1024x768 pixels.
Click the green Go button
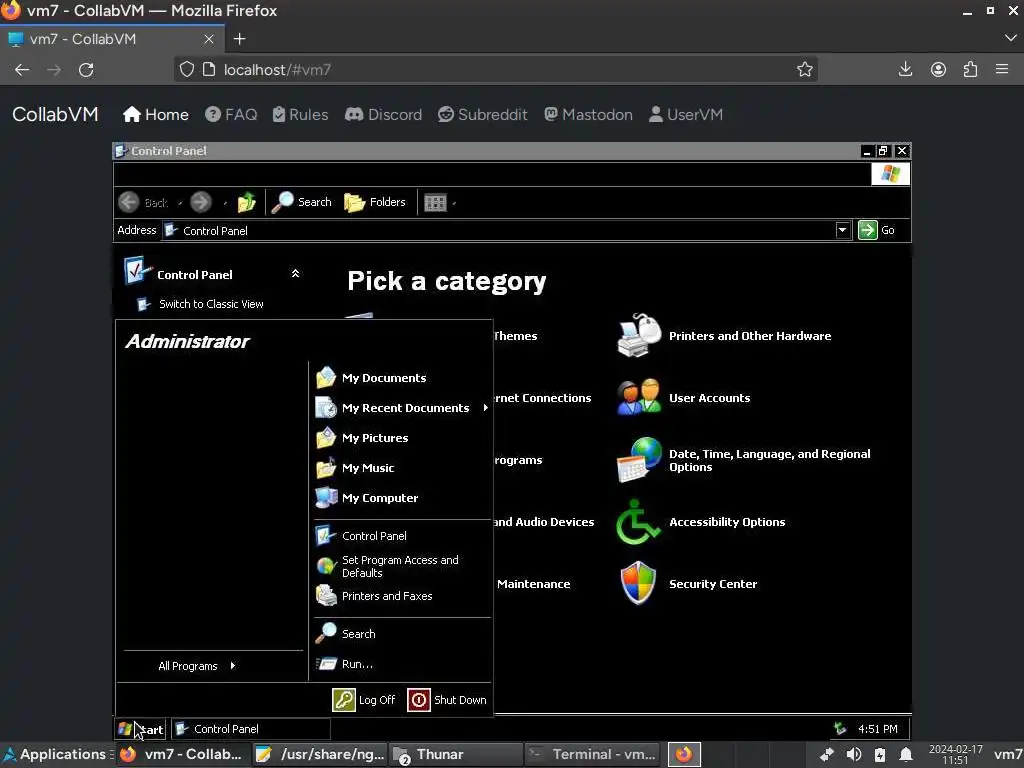(x=876, y=230)
